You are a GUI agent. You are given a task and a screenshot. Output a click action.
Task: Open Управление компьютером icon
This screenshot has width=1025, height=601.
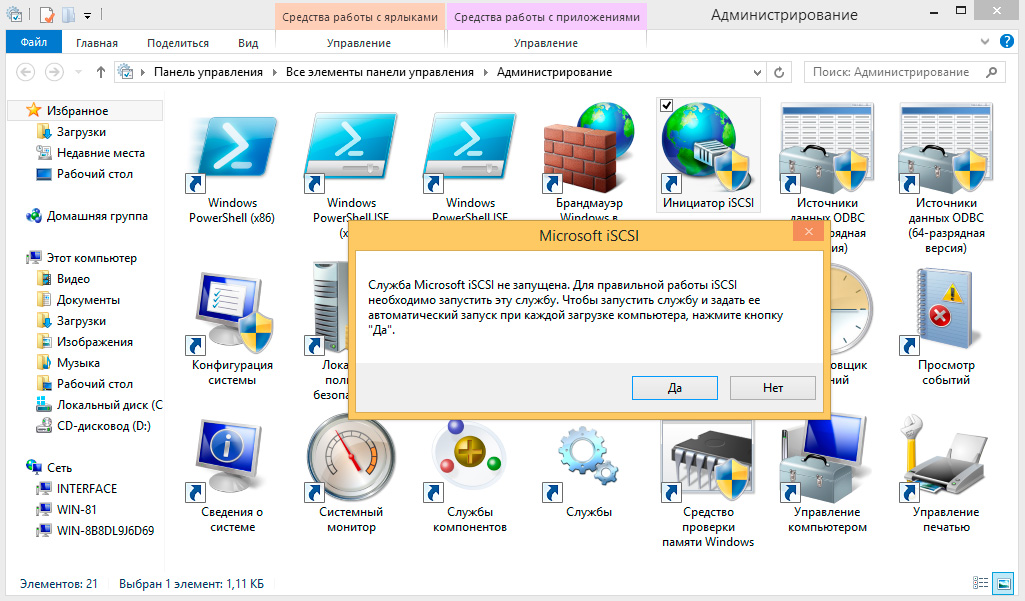pyautogui.click(x=827, y=475)
